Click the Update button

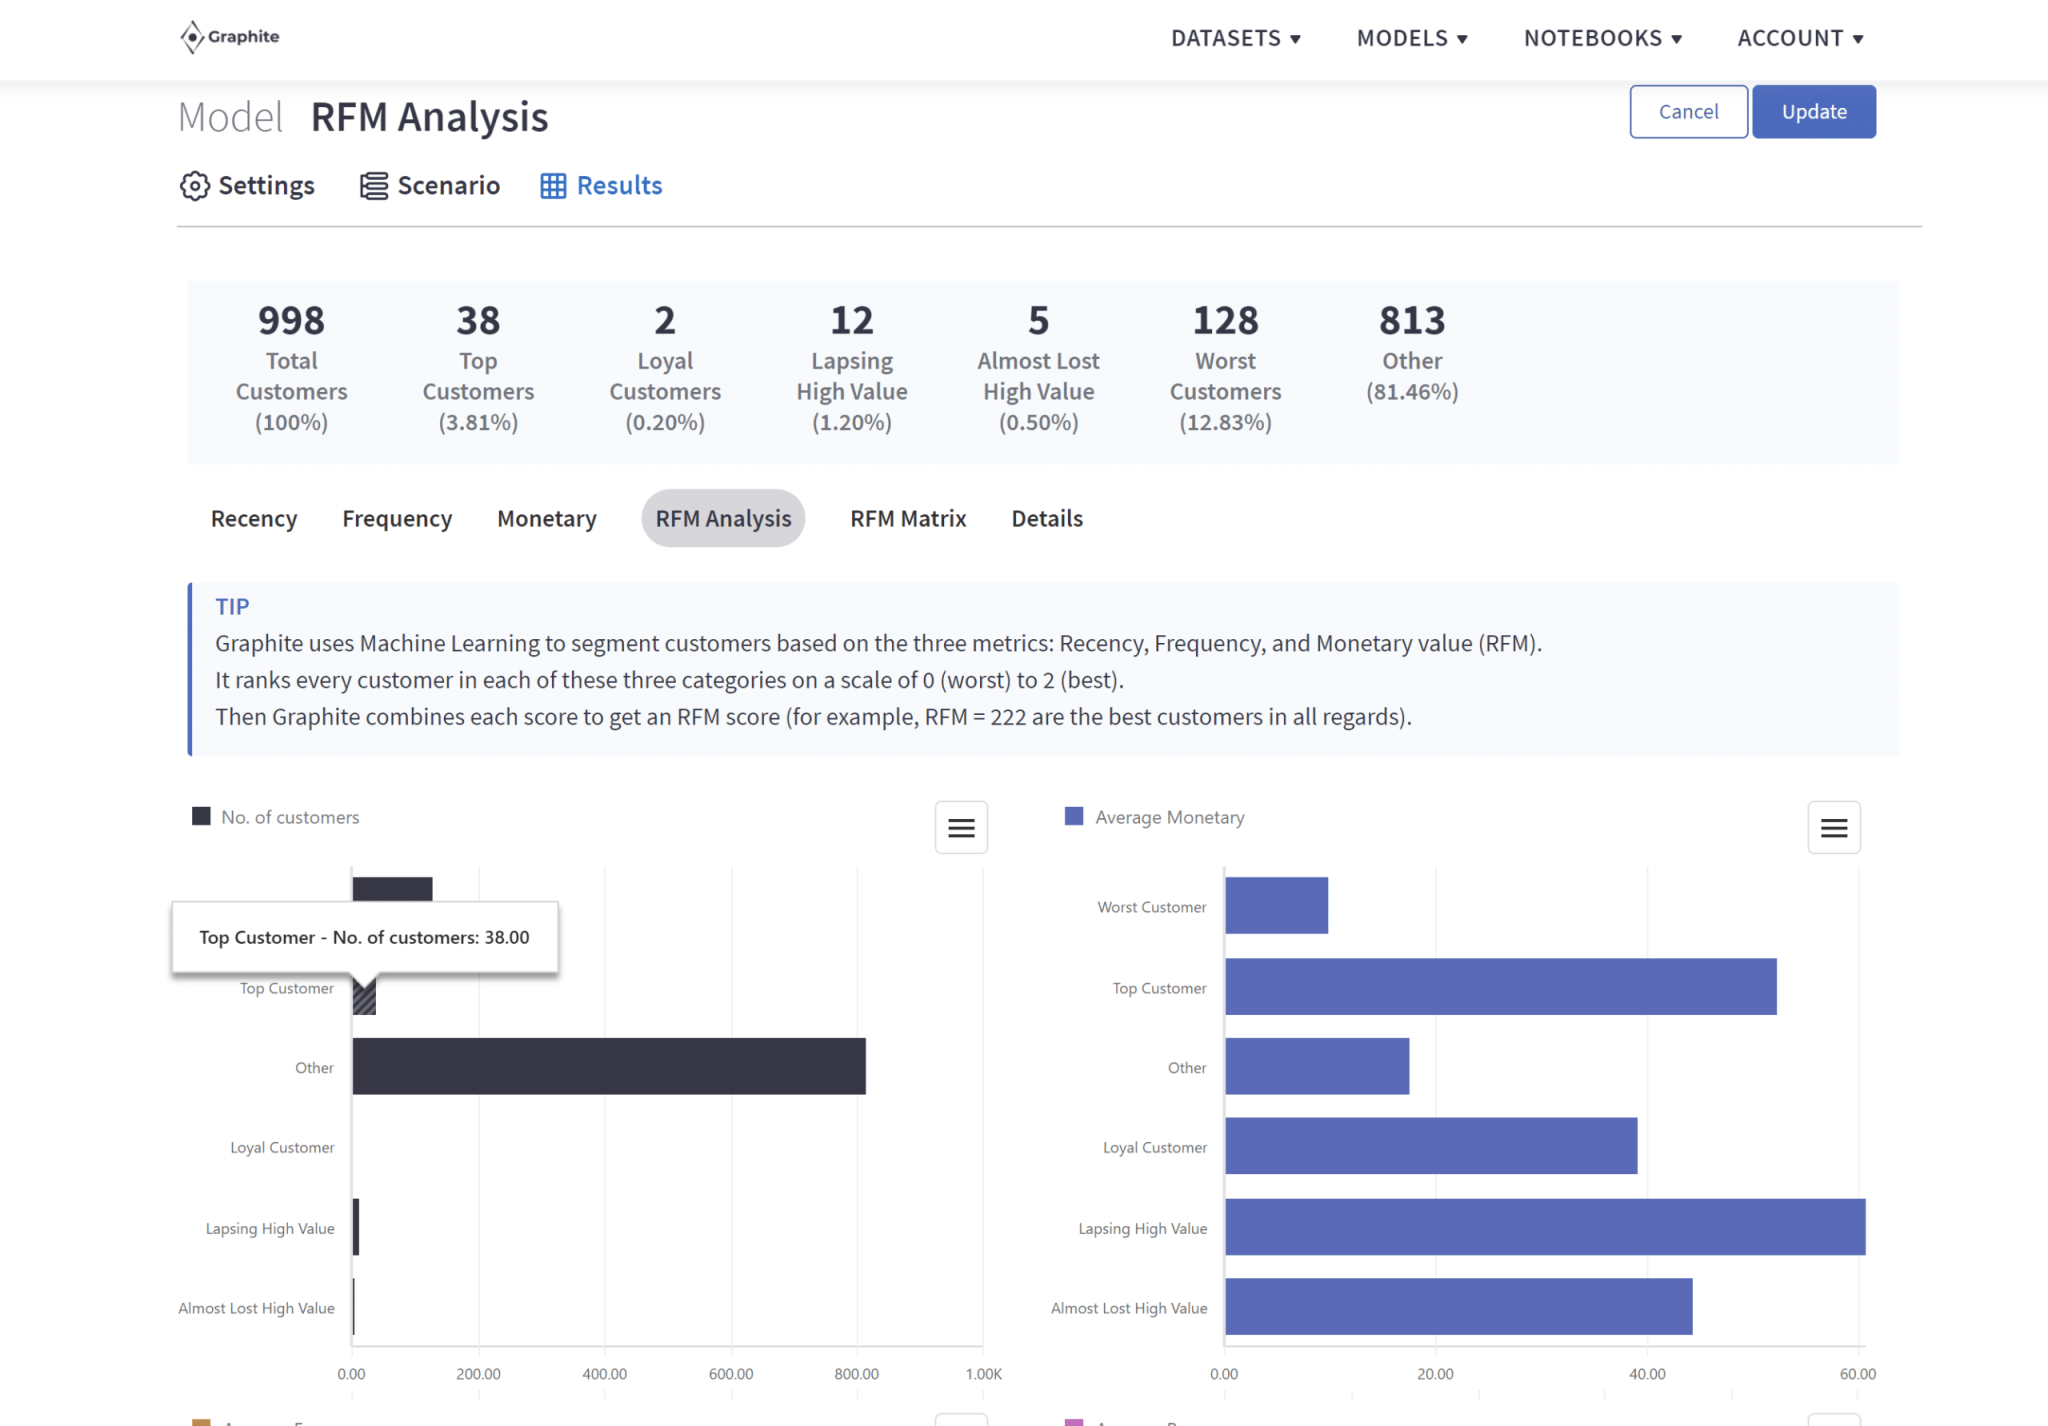pyautogui.click(x=1813, y=111)
